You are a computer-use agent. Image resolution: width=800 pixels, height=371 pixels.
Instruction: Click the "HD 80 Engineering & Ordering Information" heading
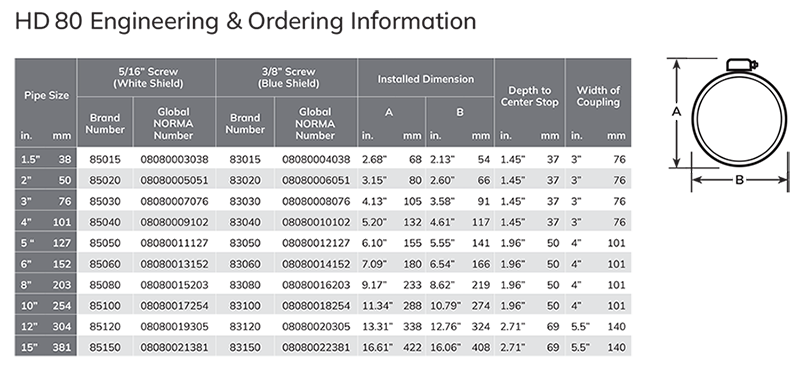click(x=245, y=21)
